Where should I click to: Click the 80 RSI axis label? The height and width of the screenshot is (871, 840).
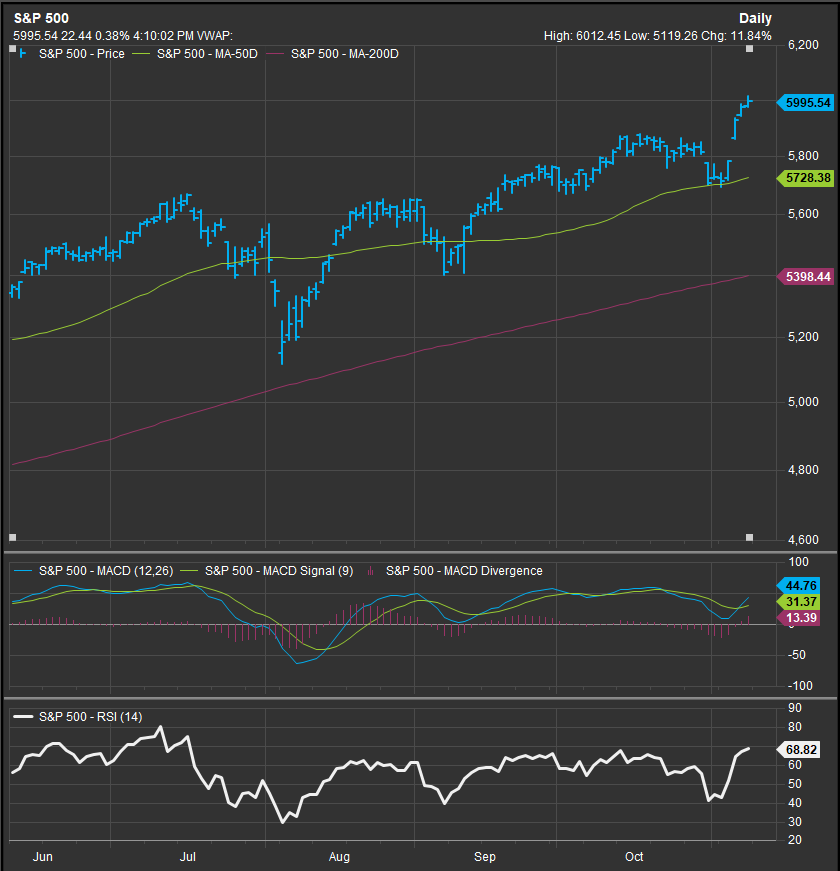point(795,727)
